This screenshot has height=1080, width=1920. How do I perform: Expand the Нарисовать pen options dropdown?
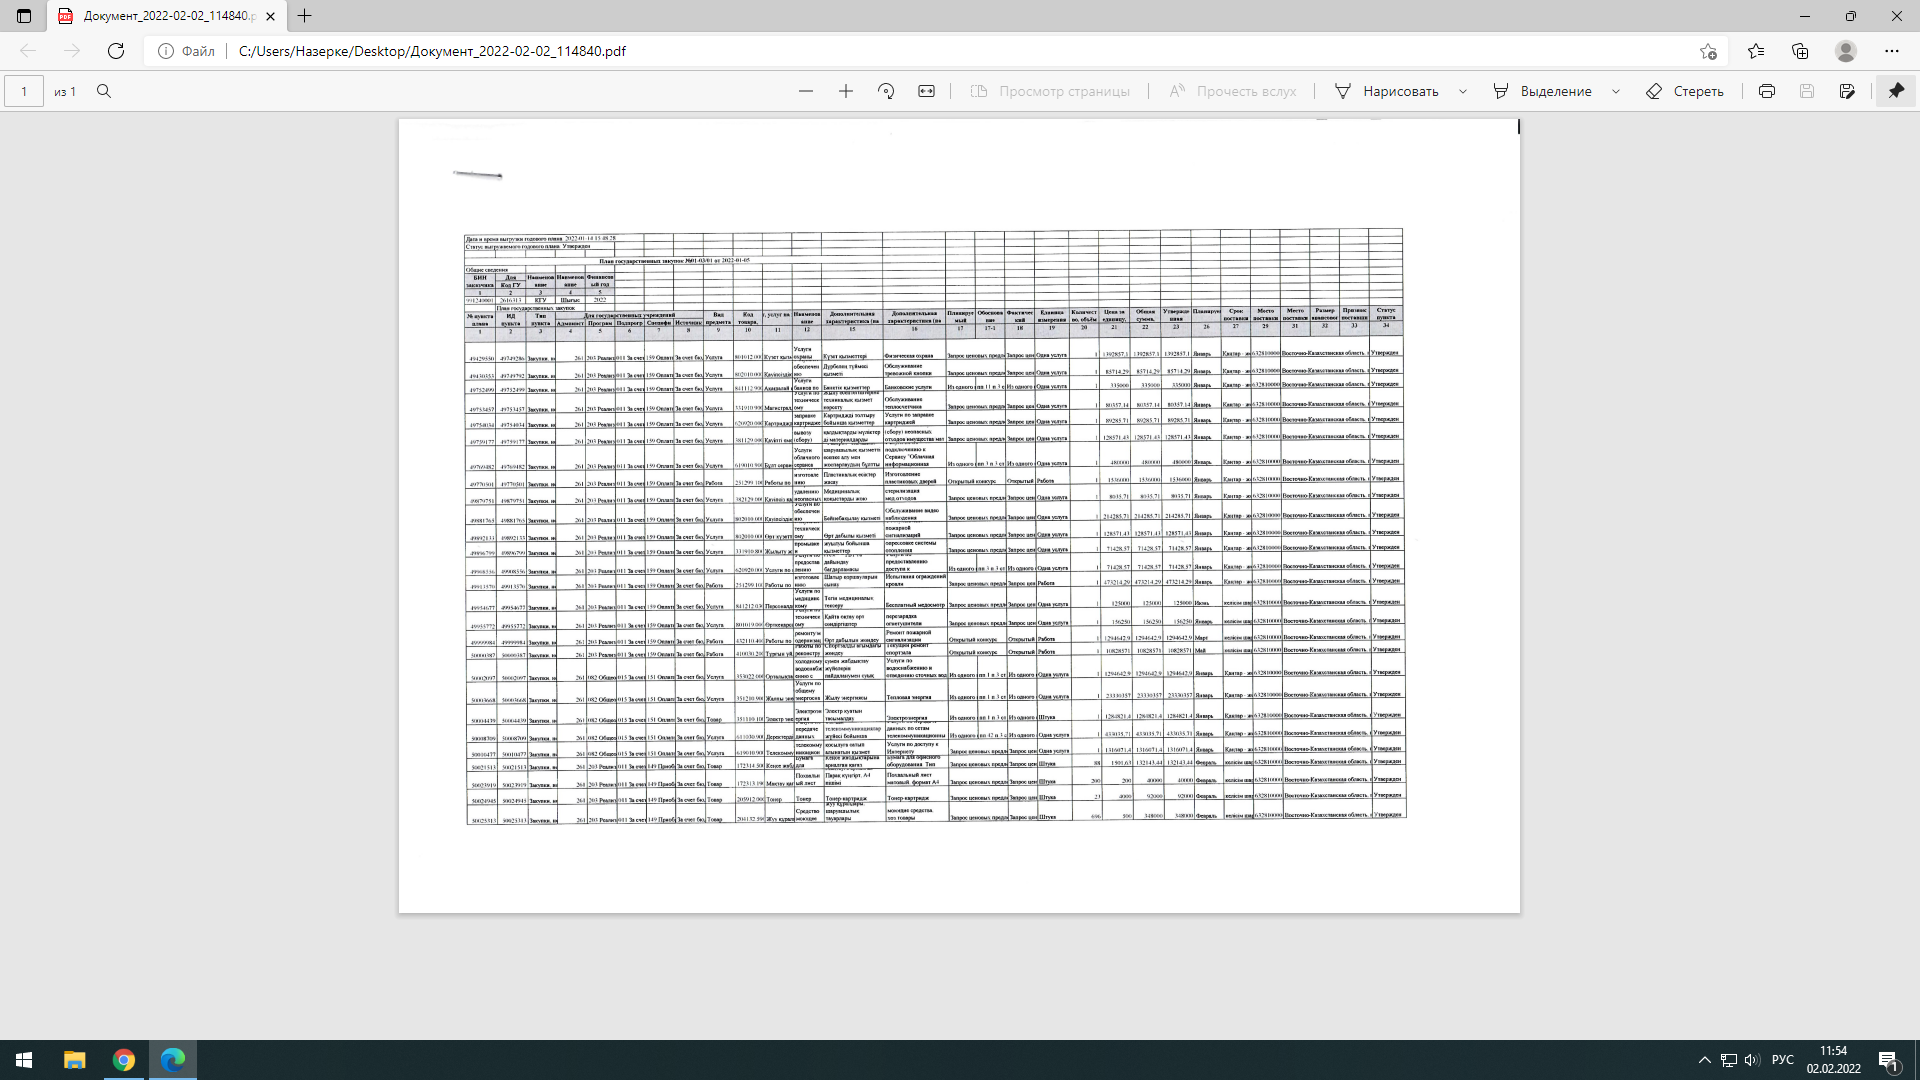(x=1463, y=91)
